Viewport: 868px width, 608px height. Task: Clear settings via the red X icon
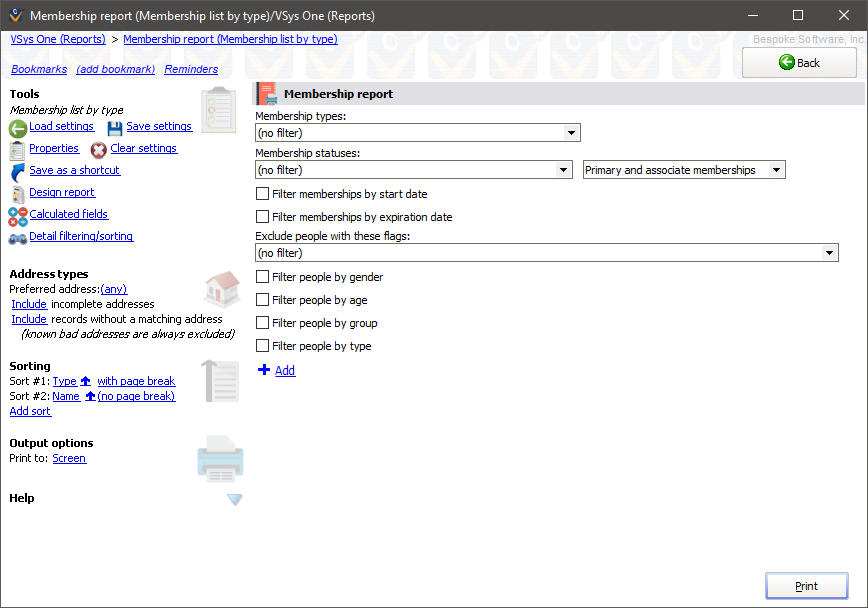tap(98, 149)
